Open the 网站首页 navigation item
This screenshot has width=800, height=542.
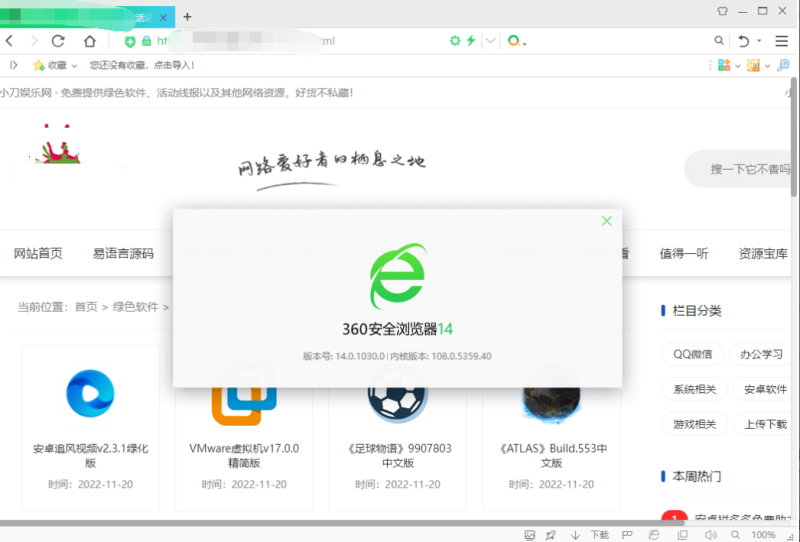[x=38, y=254]
